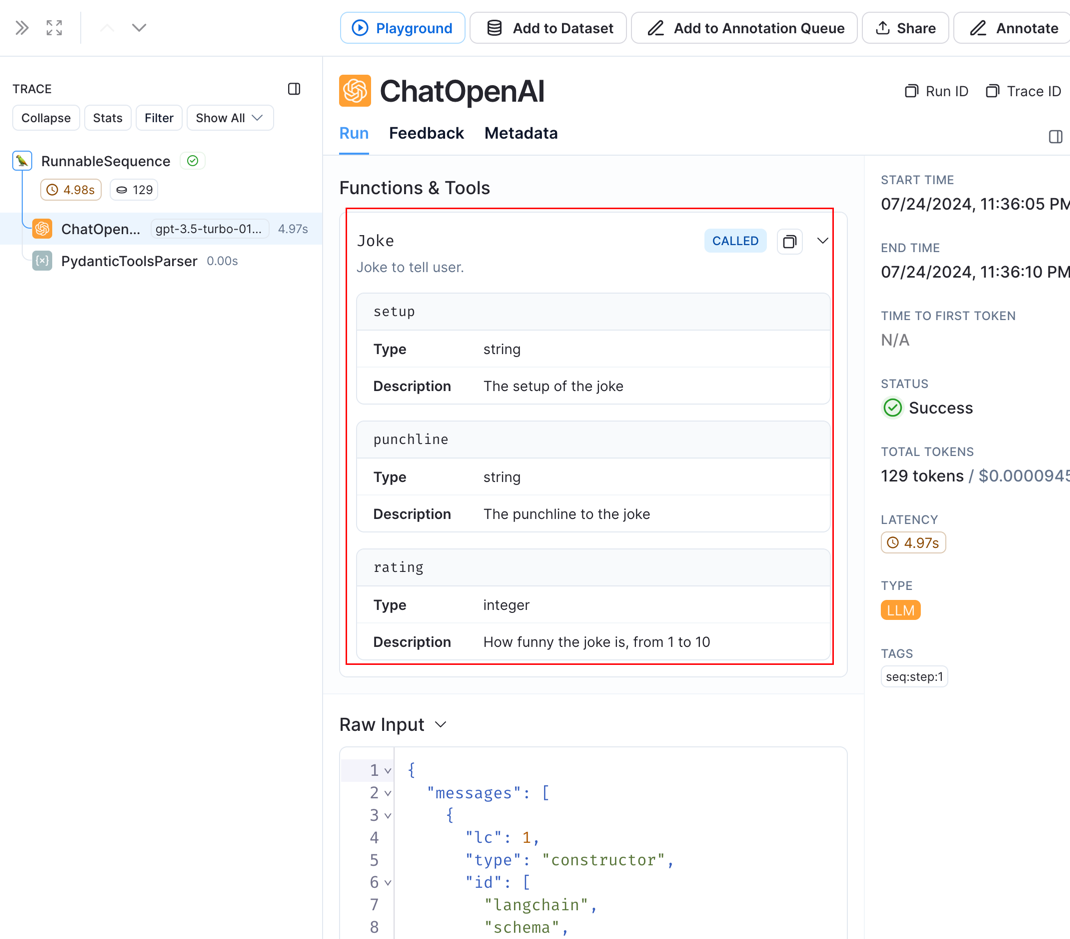Fold JSON code at line 1
Image resolution: width=1070 pixels, height=939 pixels.
pyautogui.click(x=388, y=771)
